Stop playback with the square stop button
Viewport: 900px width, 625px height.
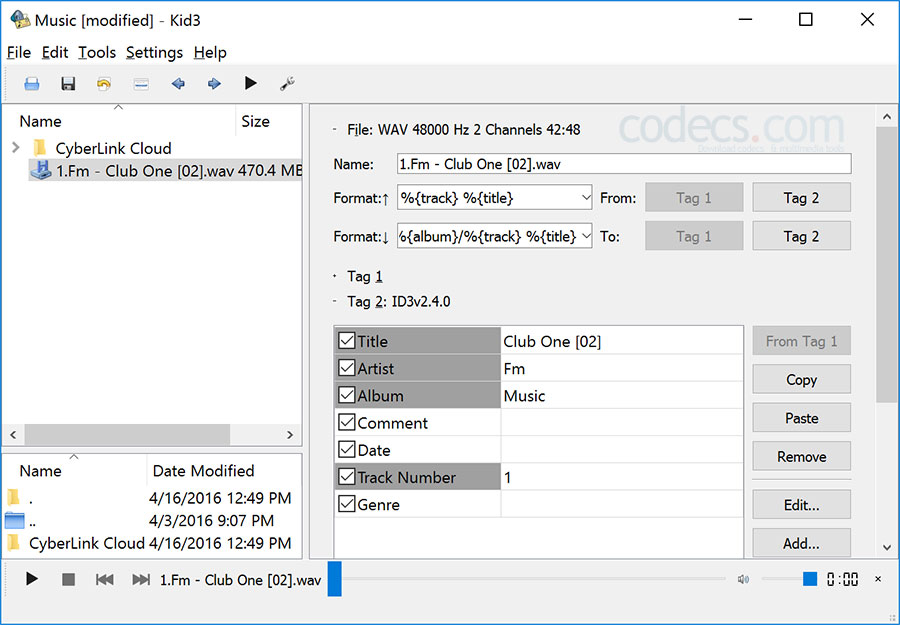click(x=68, y=579)
